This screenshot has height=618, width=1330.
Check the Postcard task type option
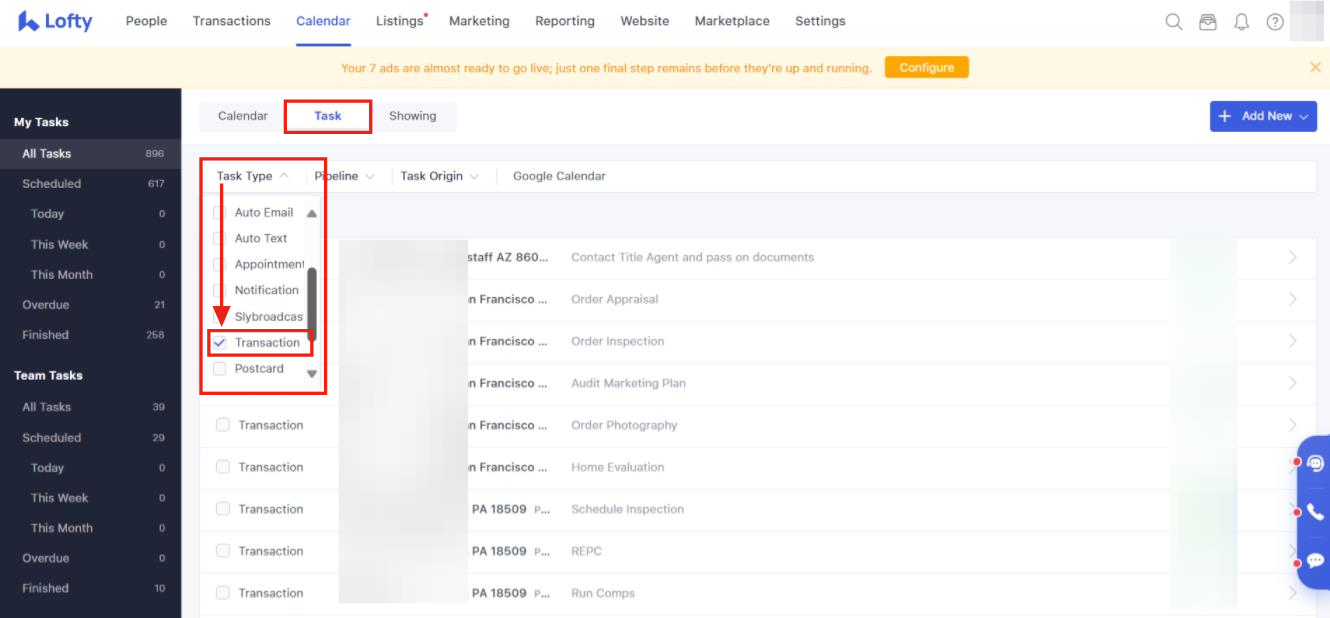click(220, 369)
